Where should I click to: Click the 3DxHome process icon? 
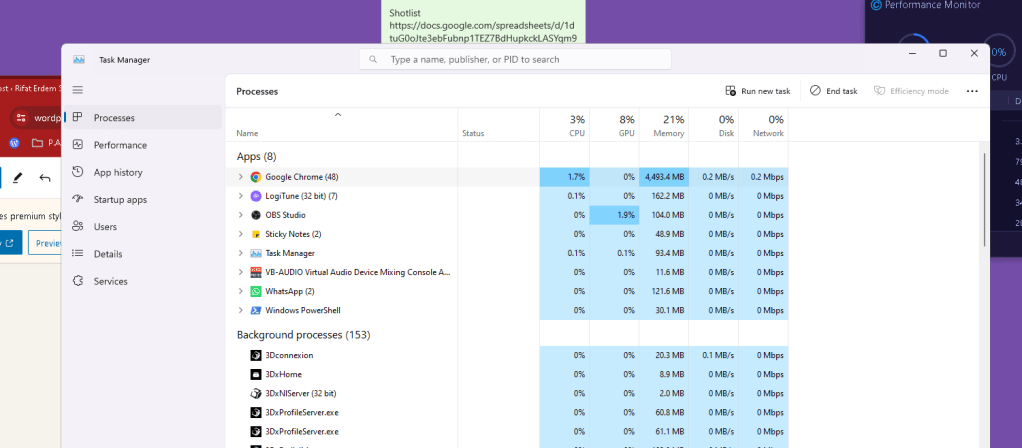tap(256, 374)
